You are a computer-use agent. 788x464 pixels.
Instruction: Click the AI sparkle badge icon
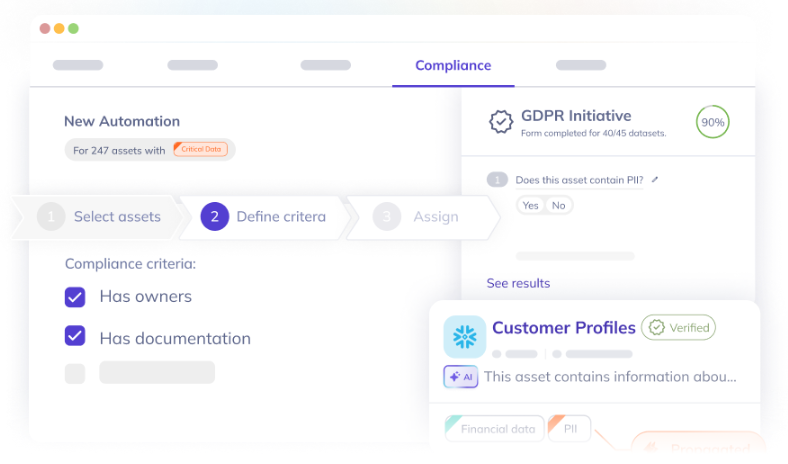[x=461, y=377]
